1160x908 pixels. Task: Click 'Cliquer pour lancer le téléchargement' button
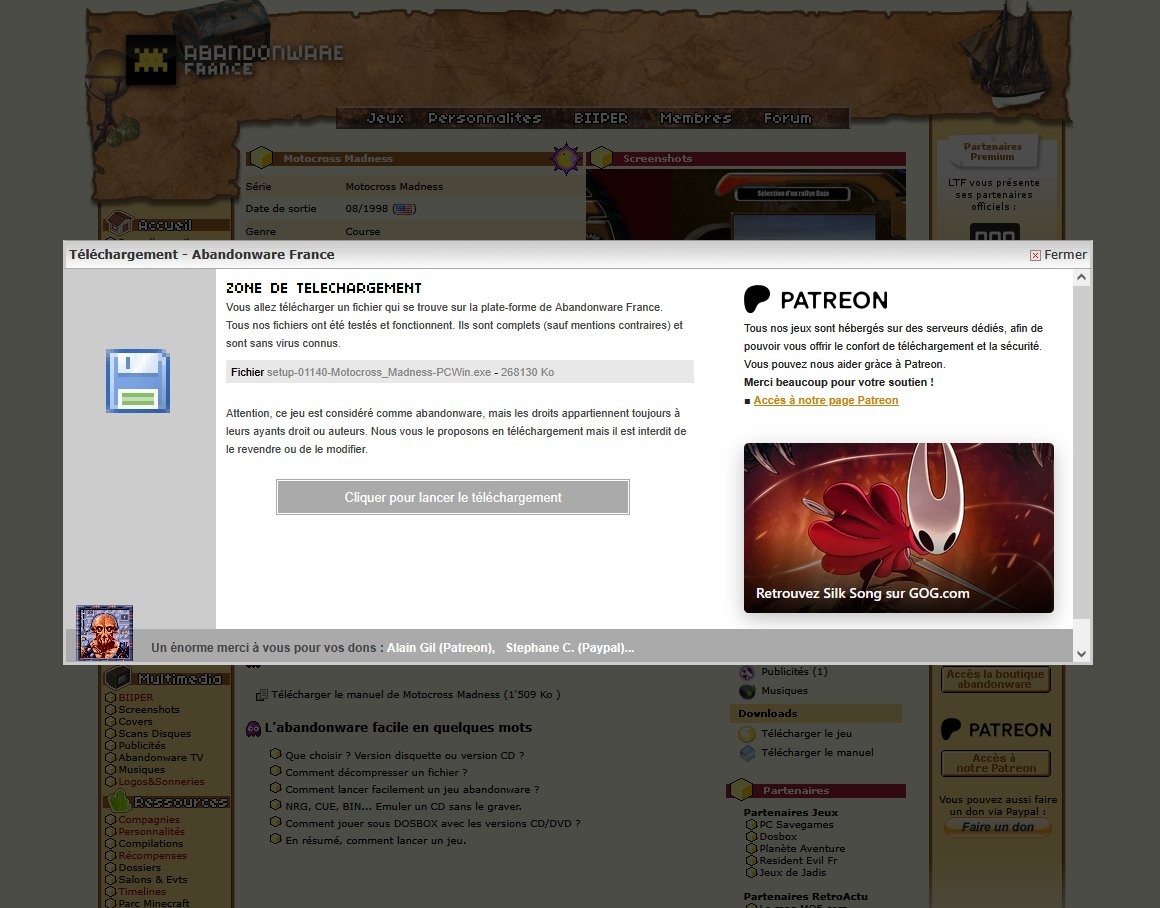click(453, 497)
